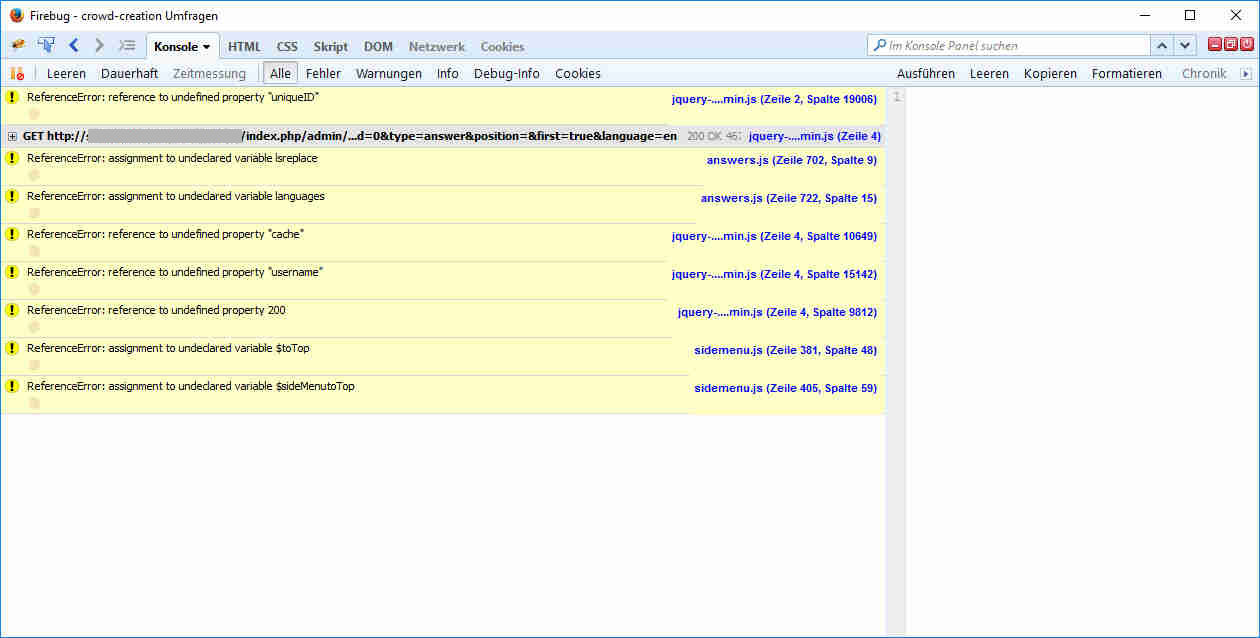
Task: Switch to the HTML panel tab
Action: click(x=244, y=46)
